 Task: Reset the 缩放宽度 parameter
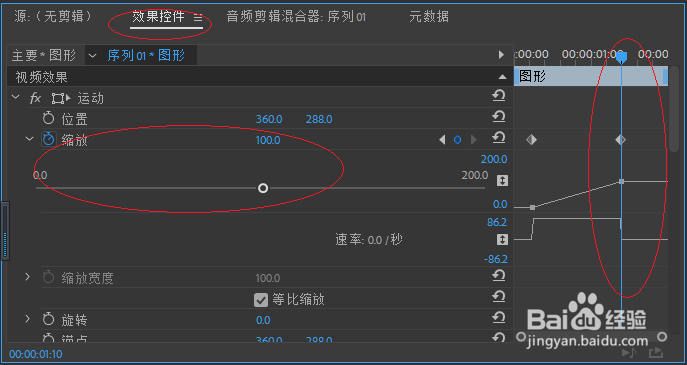coord(498,276)
